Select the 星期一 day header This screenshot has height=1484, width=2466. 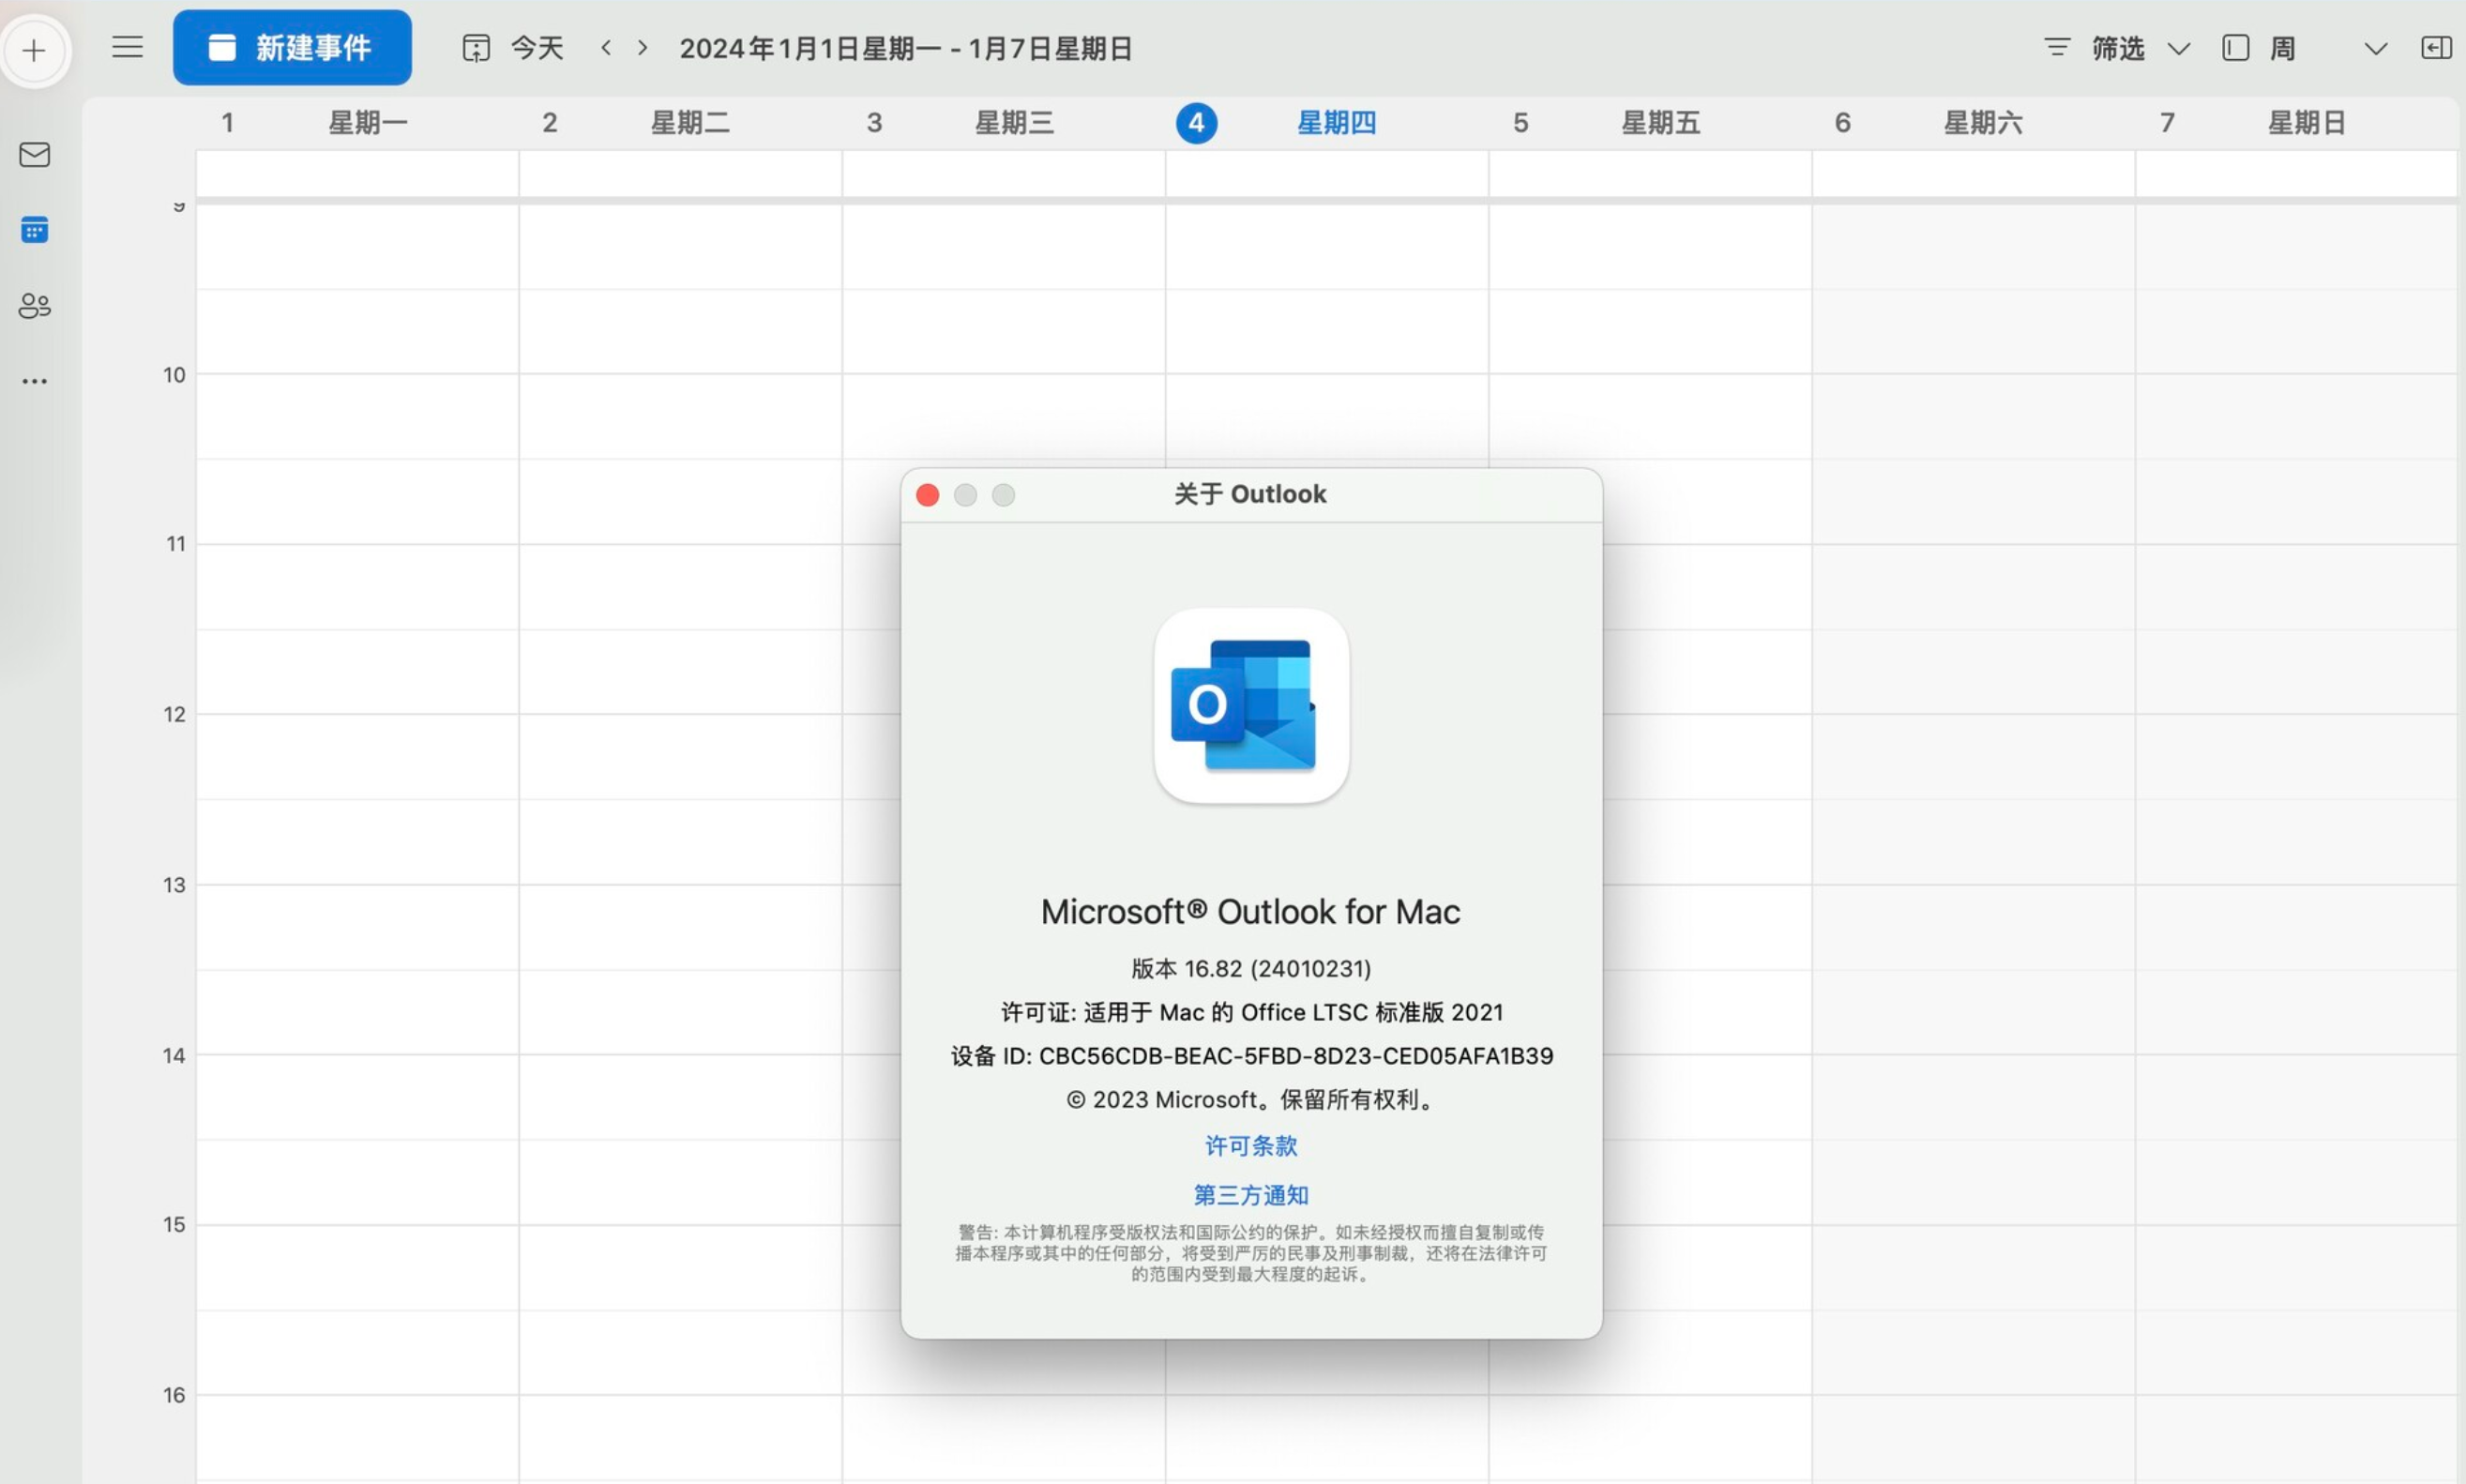point(368,123)
